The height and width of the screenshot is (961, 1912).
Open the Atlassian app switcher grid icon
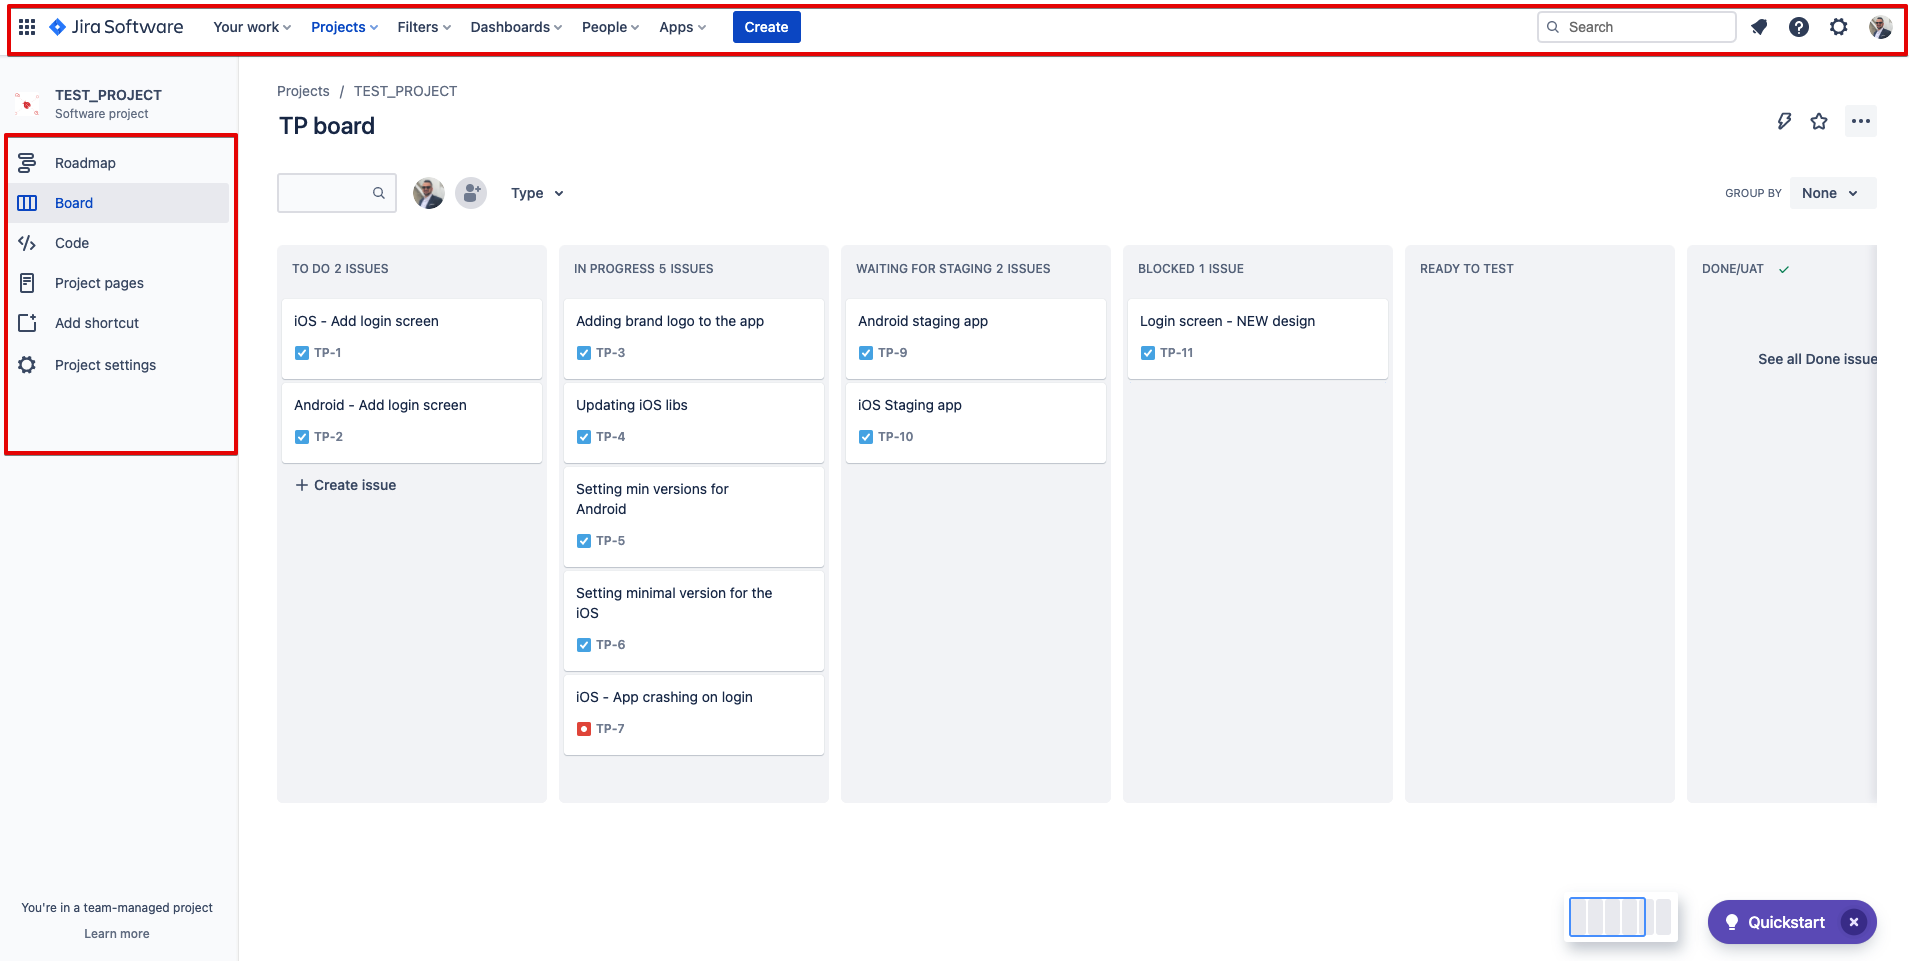coord(27,27)
